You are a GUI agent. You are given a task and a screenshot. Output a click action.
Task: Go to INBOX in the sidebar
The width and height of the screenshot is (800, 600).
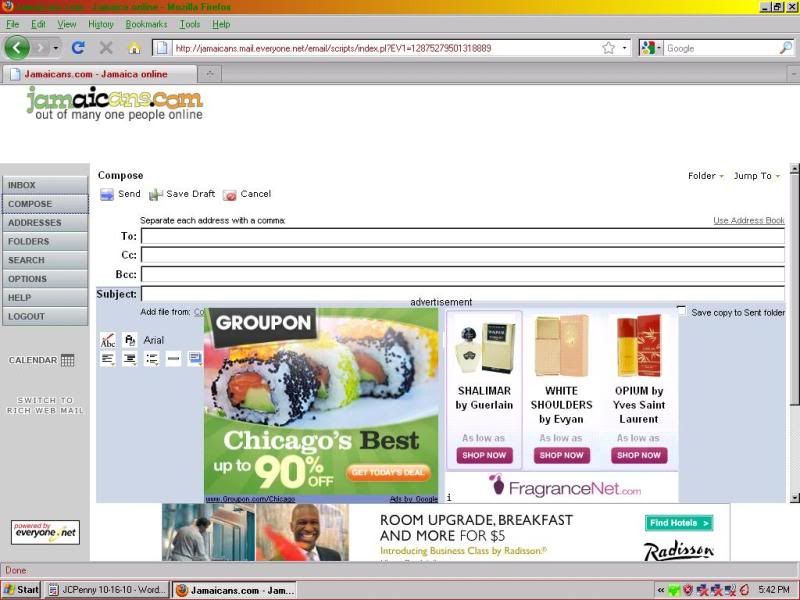click(x=45, y=185)
